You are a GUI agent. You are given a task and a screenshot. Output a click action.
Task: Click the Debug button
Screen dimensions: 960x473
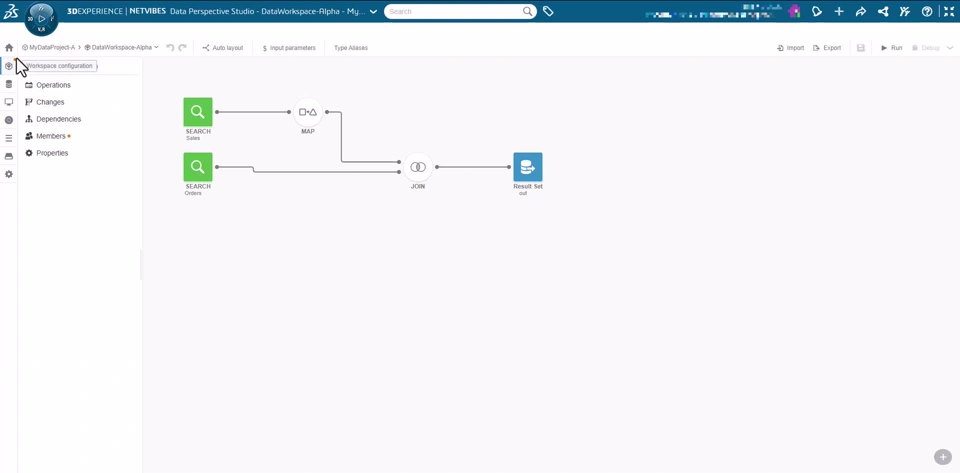pos(926,48)
